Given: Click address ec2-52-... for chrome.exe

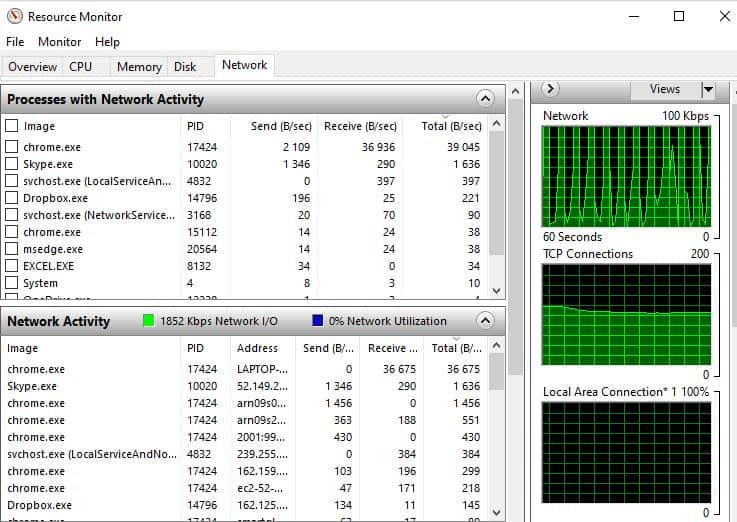Looking at the screenshot, I should point(260,488).
